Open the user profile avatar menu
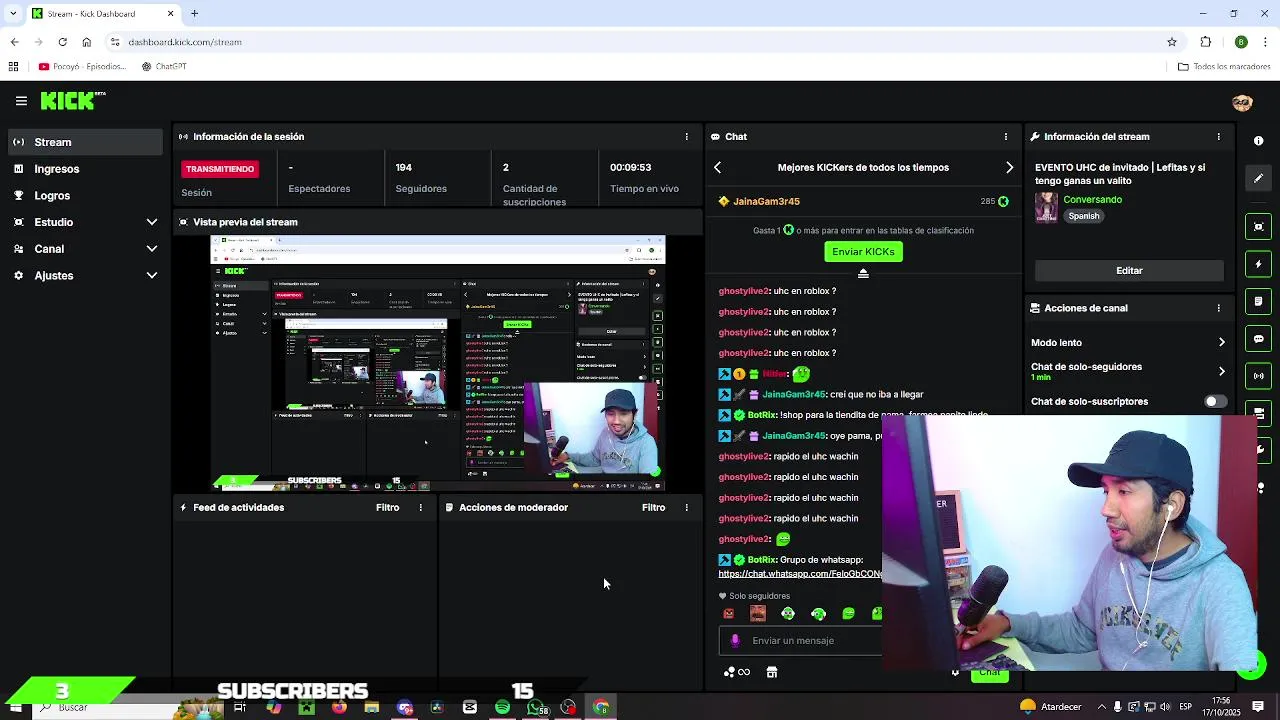This screenshot has height=720, width=1280. 1242,103
